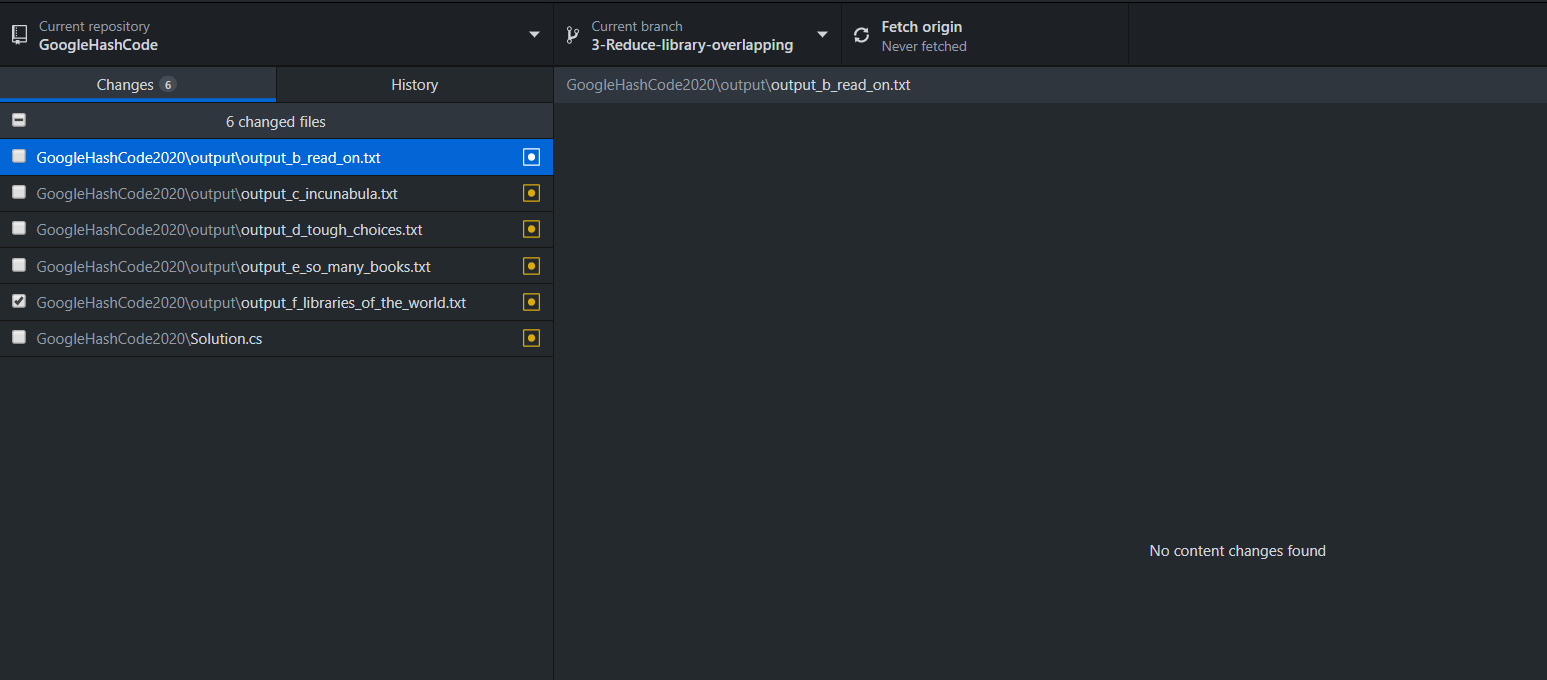Click the repository book icon next to GoogleHashCode
The image size is (1547, 680).
18,32
